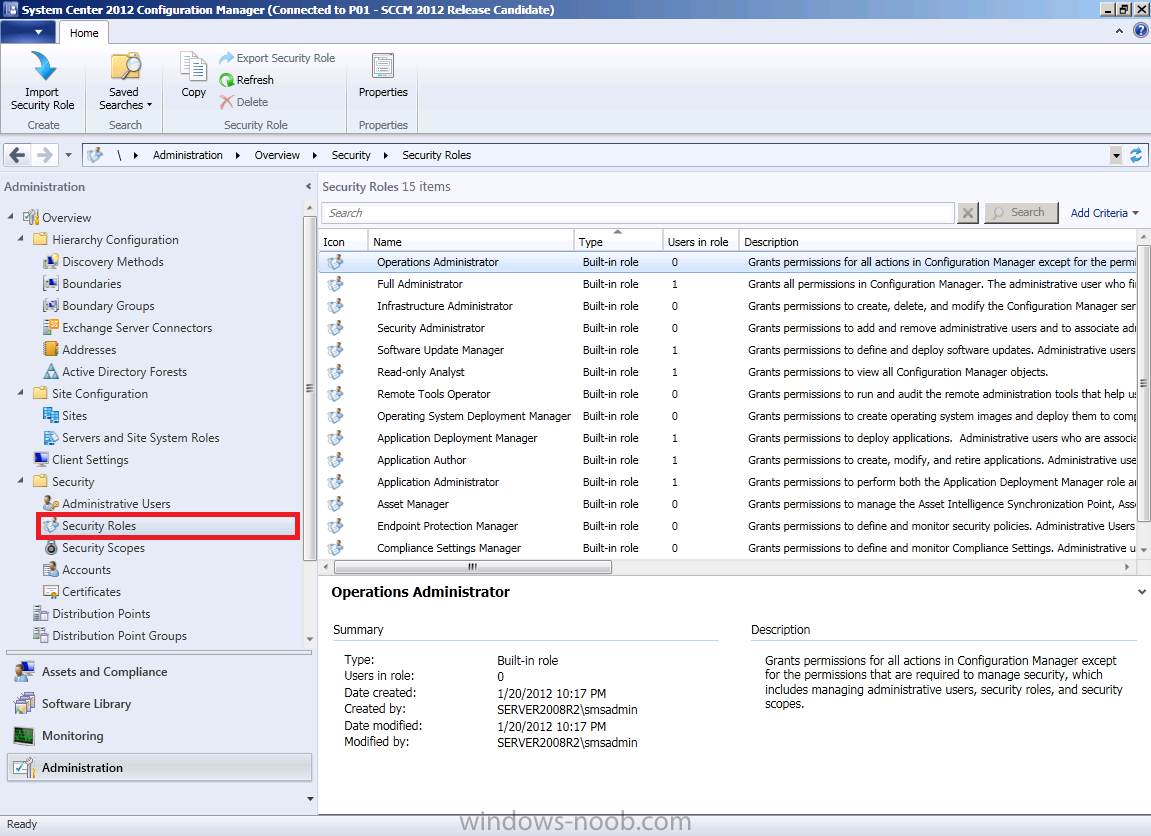Open the Add Criteria dropdown
1151x836 pixels.
(x=1104, y=213)
